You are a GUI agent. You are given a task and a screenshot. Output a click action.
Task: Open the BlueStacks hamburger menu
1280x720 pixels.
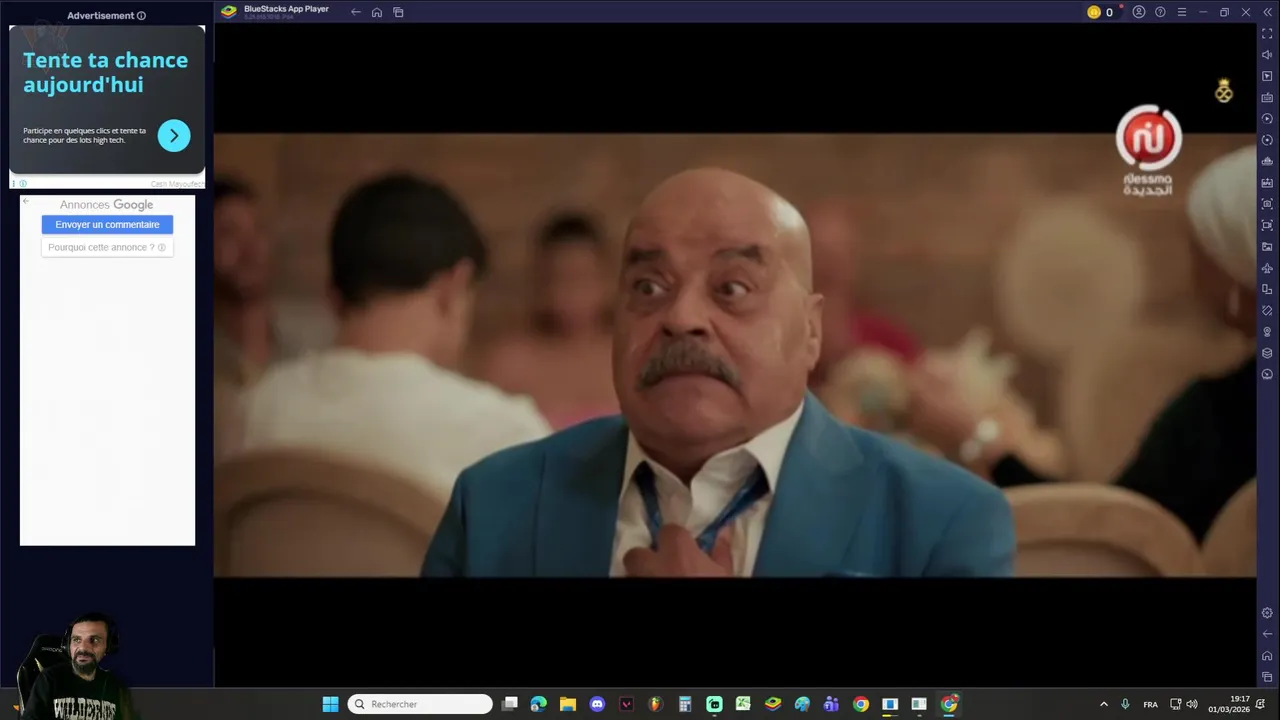[x=1181, y=12]
